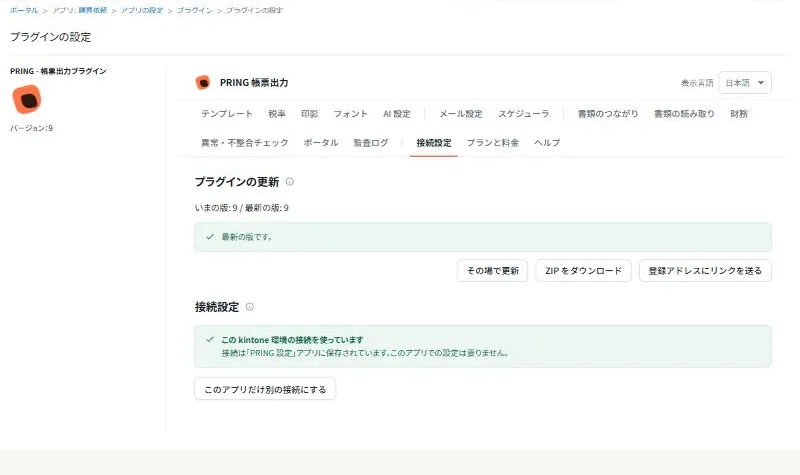Switch to the 書類の読み取り tab
Viewport: 800px width, 475px height.
coord(684,114)
